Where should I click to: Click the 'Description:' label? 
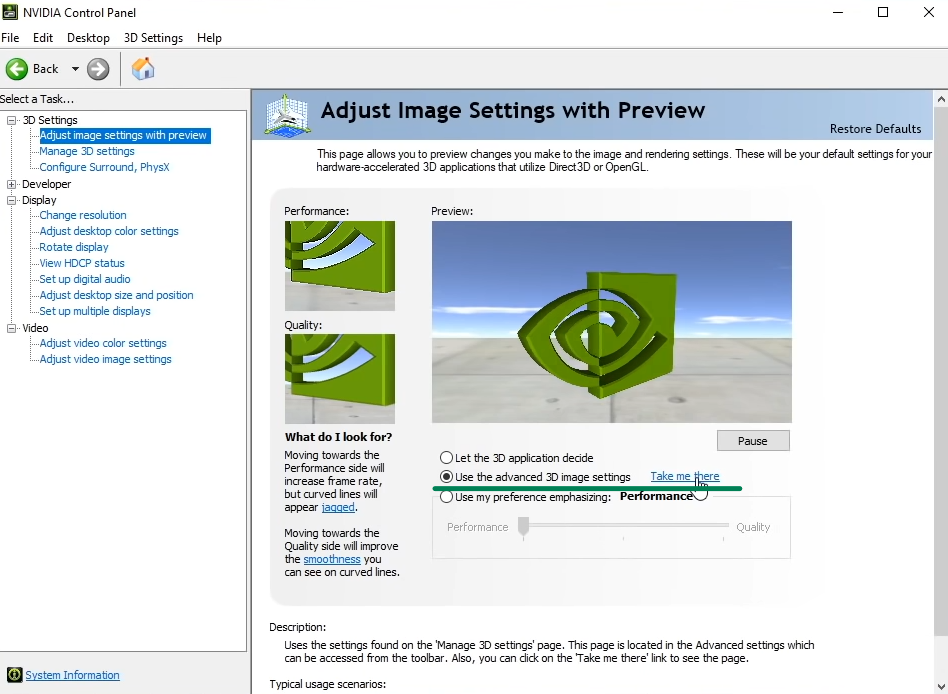tap(297, 627)
